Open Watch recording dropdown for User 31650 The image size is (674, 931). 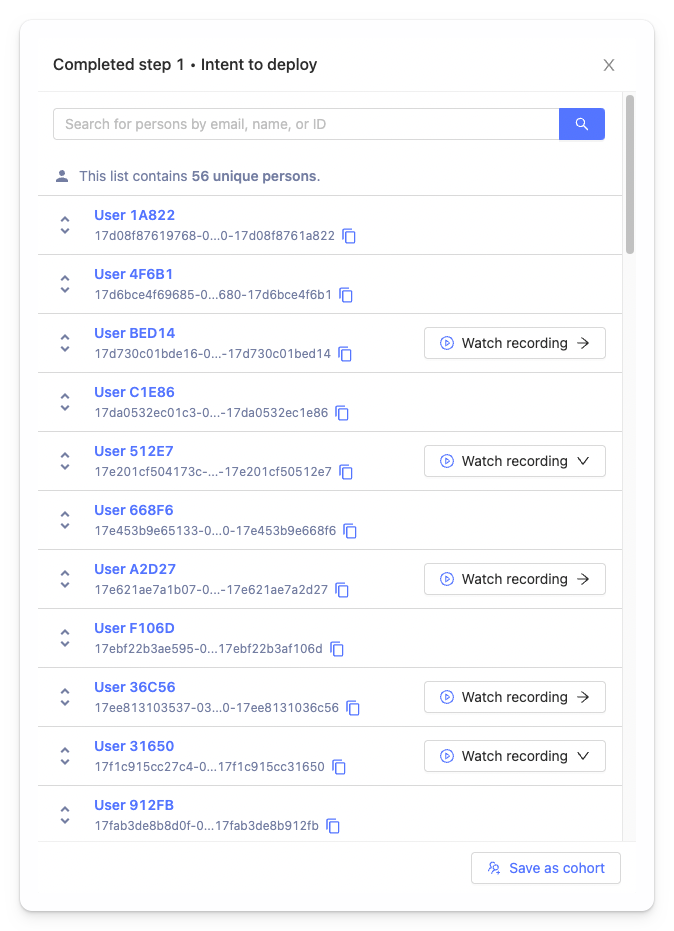click(584, 756)
